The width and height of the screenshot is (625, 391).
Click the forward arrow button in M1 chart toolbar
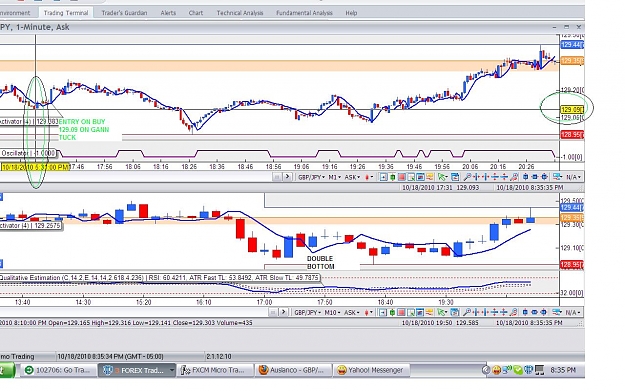[x=288, y=177]
